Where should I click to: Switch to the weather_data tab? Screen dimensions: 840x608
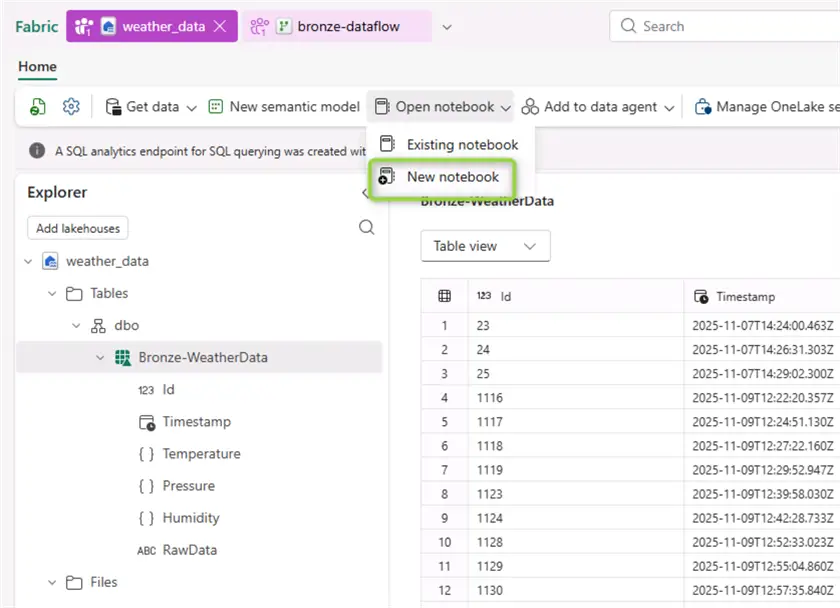tap(152, 26)
